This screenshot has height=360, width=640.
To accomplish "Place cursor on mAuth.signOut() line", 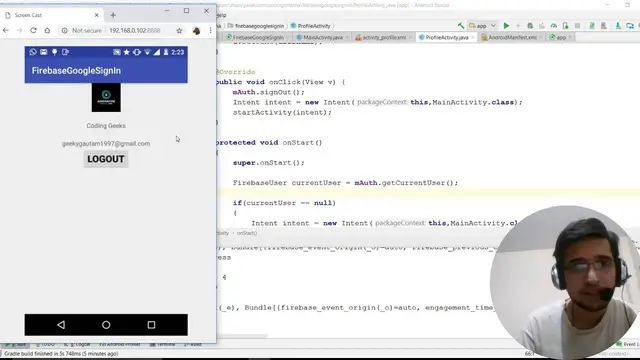I will 269,92.
